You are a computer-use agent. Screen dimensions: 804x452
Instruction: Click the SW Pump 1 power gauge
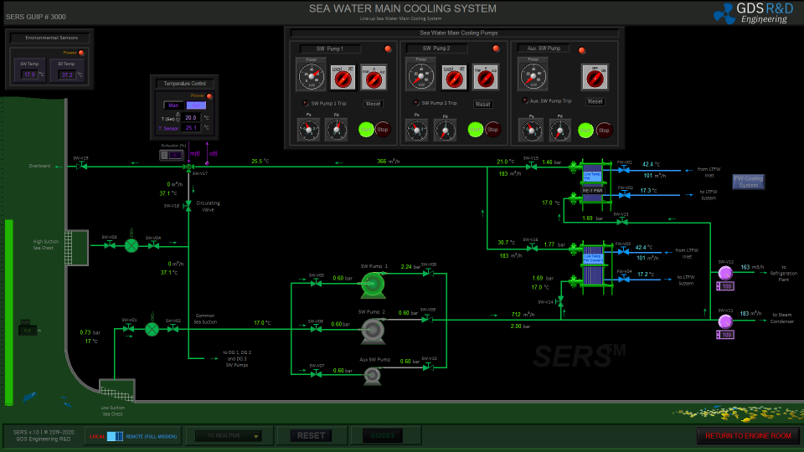[311, 75]
